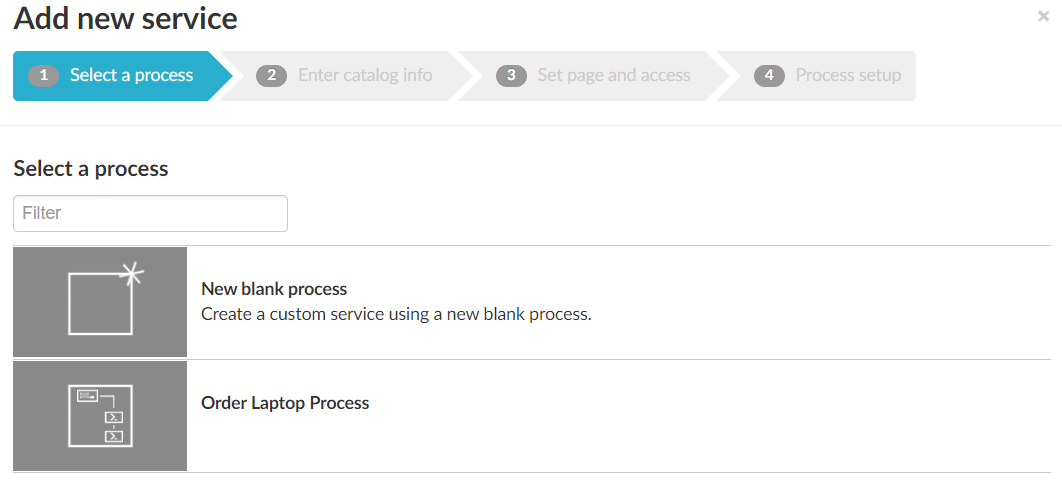Screen dimensions: 1062x493
Task: Jump to the Process setup step
Action: point(848,75)
